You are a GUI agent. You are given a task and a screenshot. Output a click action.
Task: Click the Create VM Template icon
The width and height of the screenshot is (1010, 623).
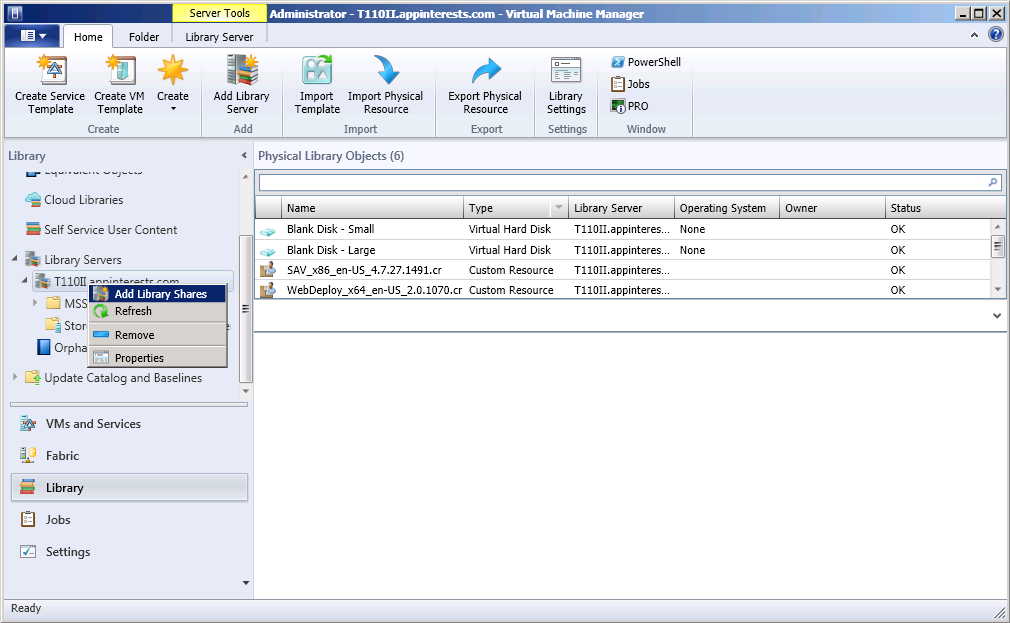coord(119,71)
